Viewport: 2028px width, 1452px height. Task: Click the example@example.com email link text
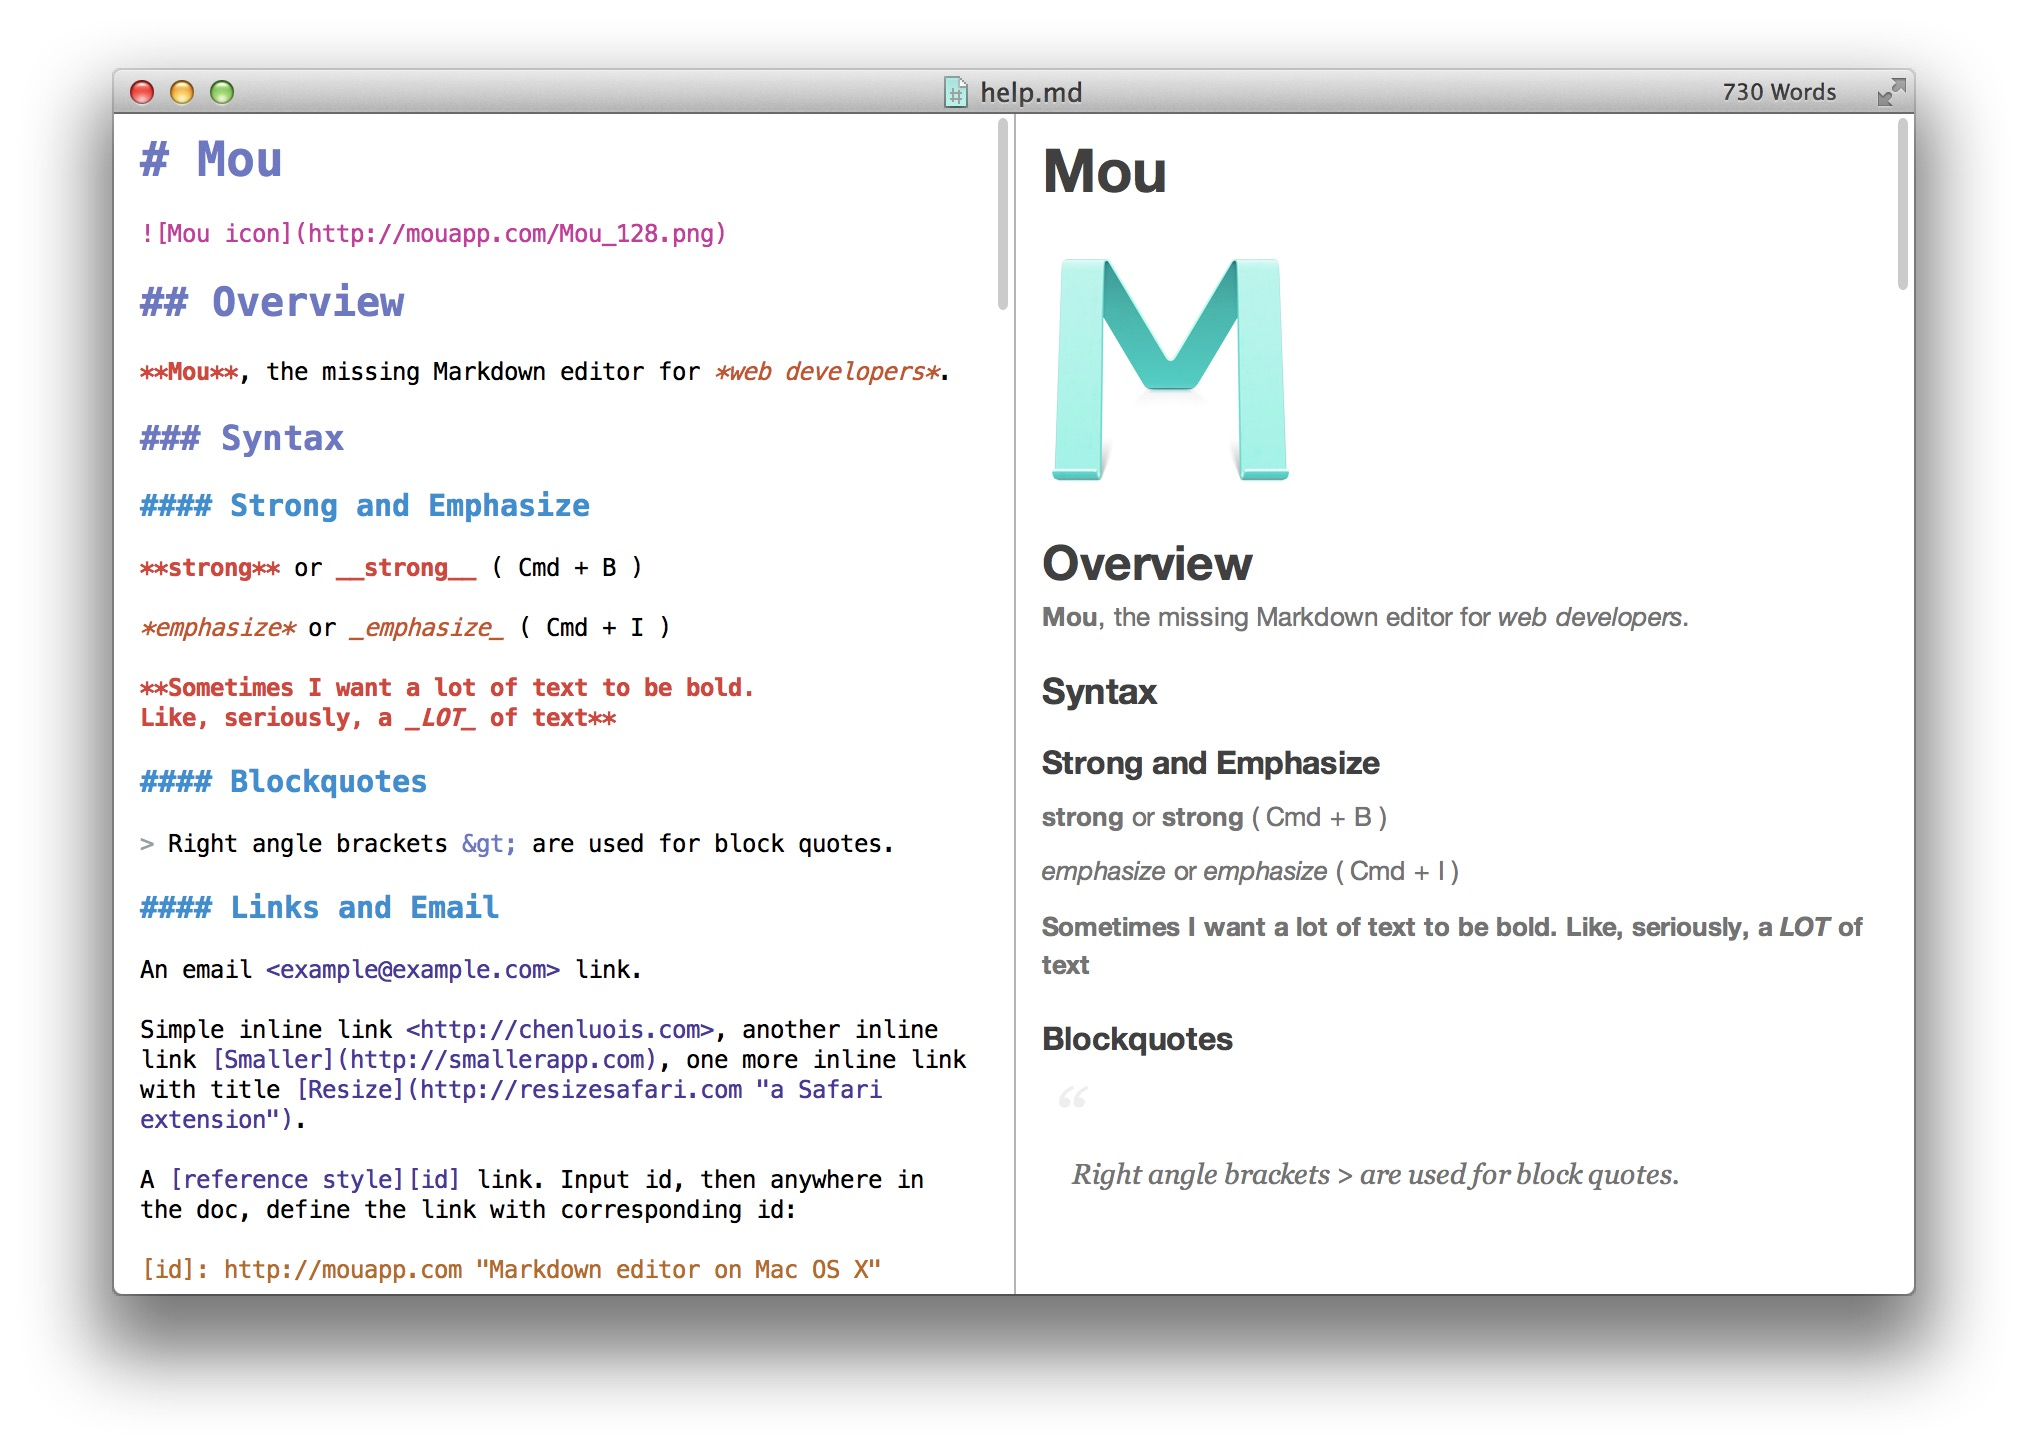coord(412,970)
